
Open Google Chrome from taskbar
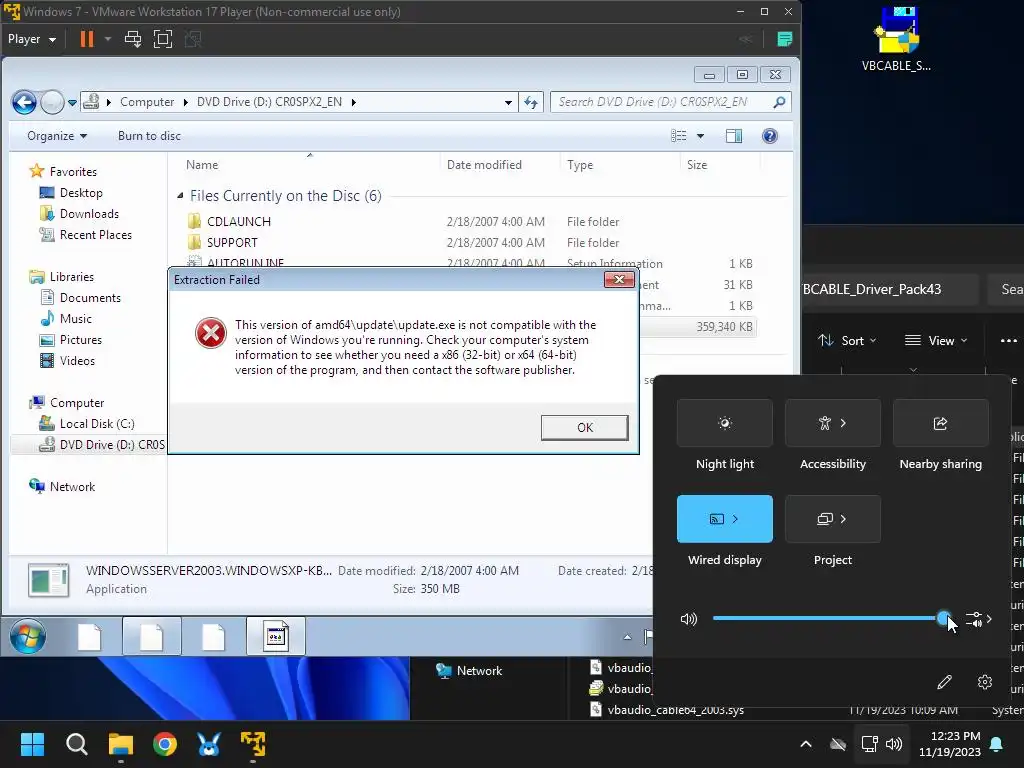165,744
